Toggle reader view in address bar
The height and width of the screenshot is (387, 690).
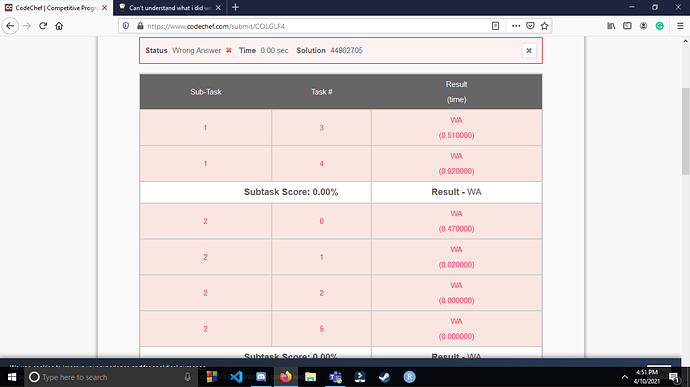(495, 26)
